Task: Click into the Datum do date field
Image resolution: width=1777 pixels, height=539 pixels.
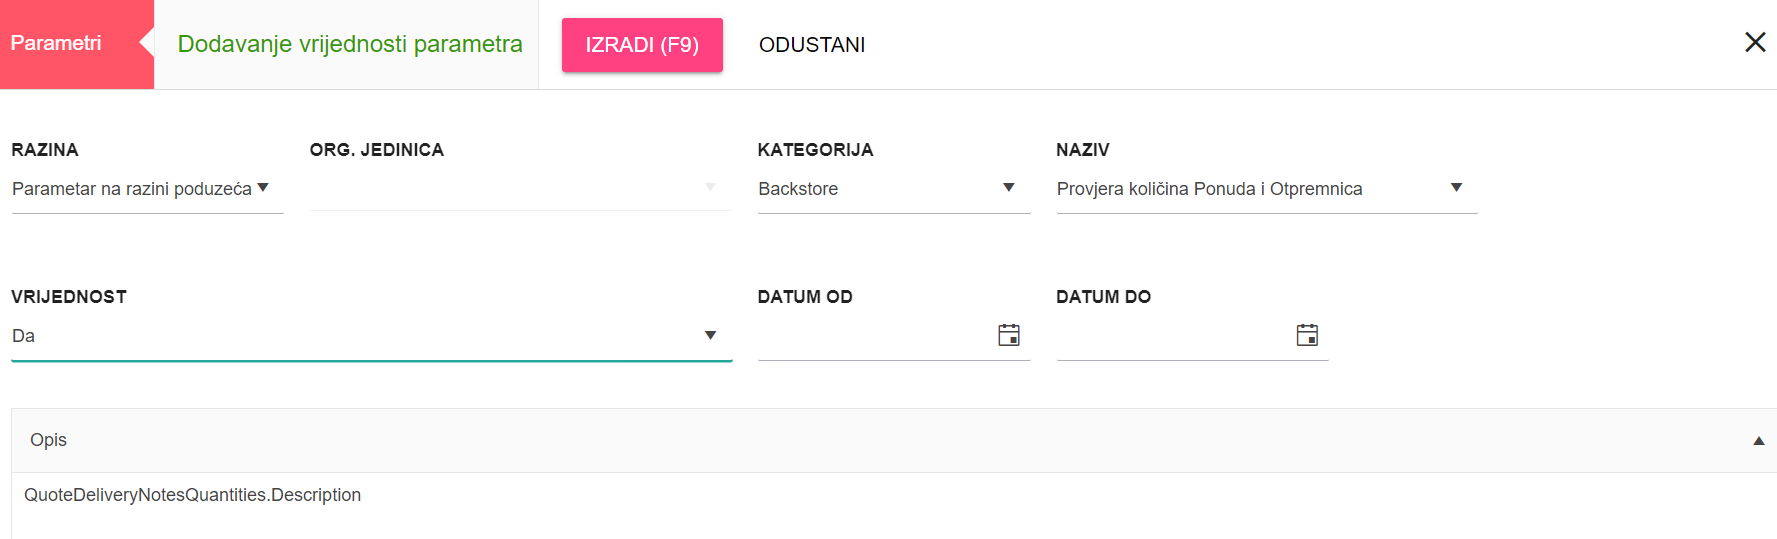Action: point(1174,336)
